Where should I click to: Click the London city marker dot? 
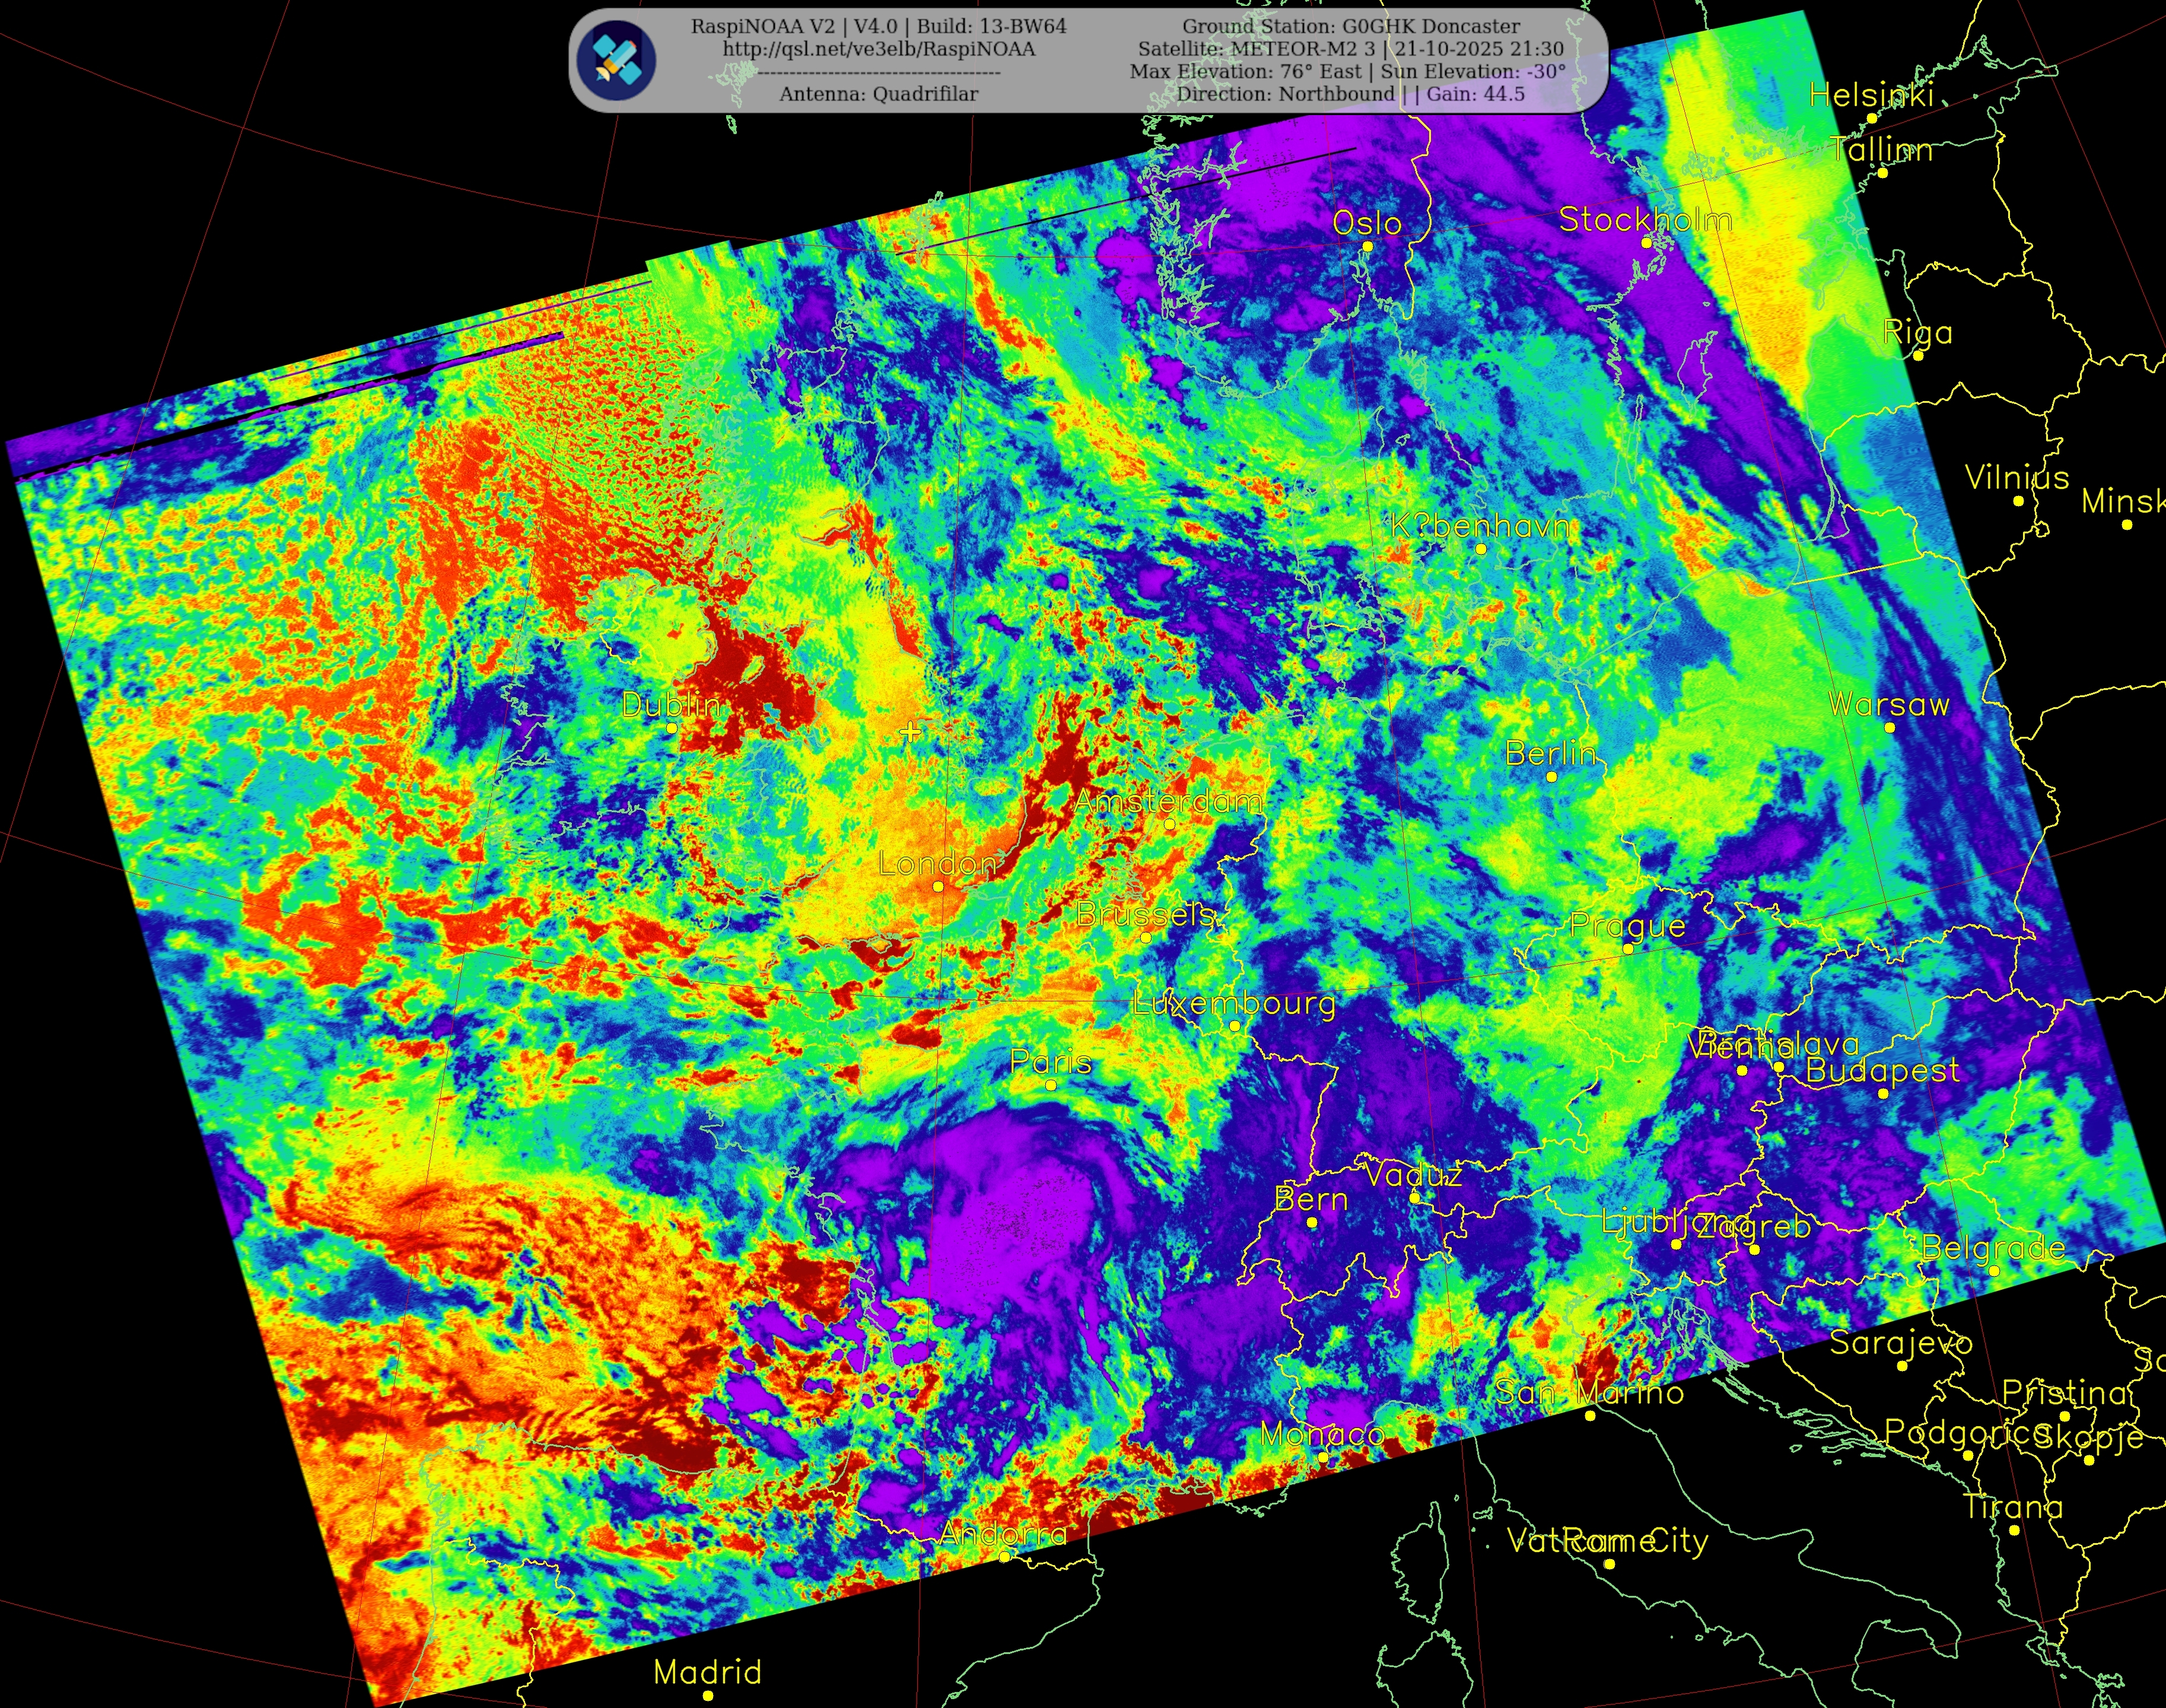tap(938, 887)
